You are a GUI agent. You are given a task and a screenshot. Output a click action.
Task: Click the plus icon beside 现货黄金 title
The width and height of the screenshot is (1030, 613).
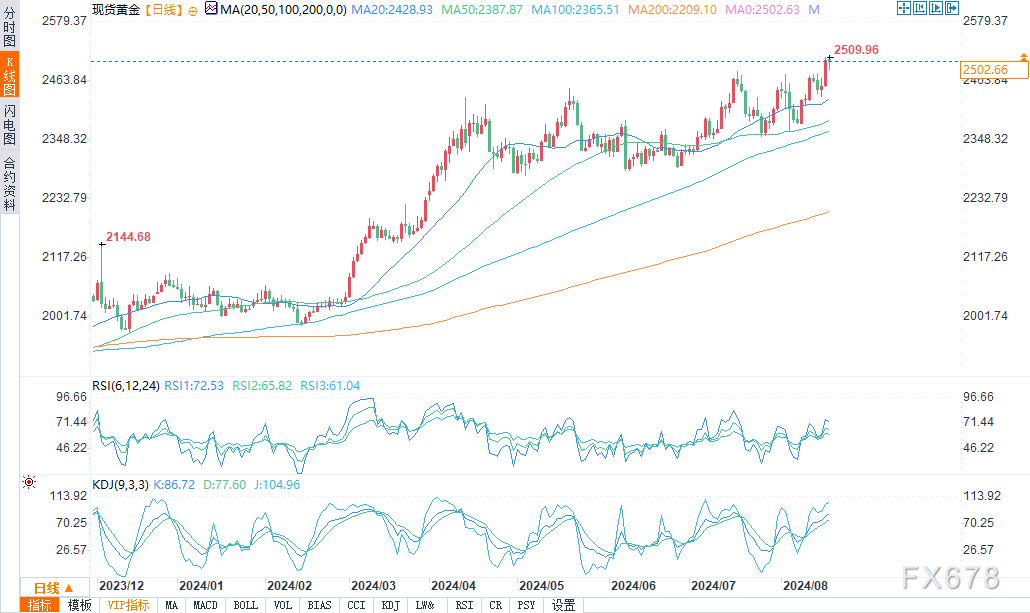pyautogui.click(x=193, y=9)
